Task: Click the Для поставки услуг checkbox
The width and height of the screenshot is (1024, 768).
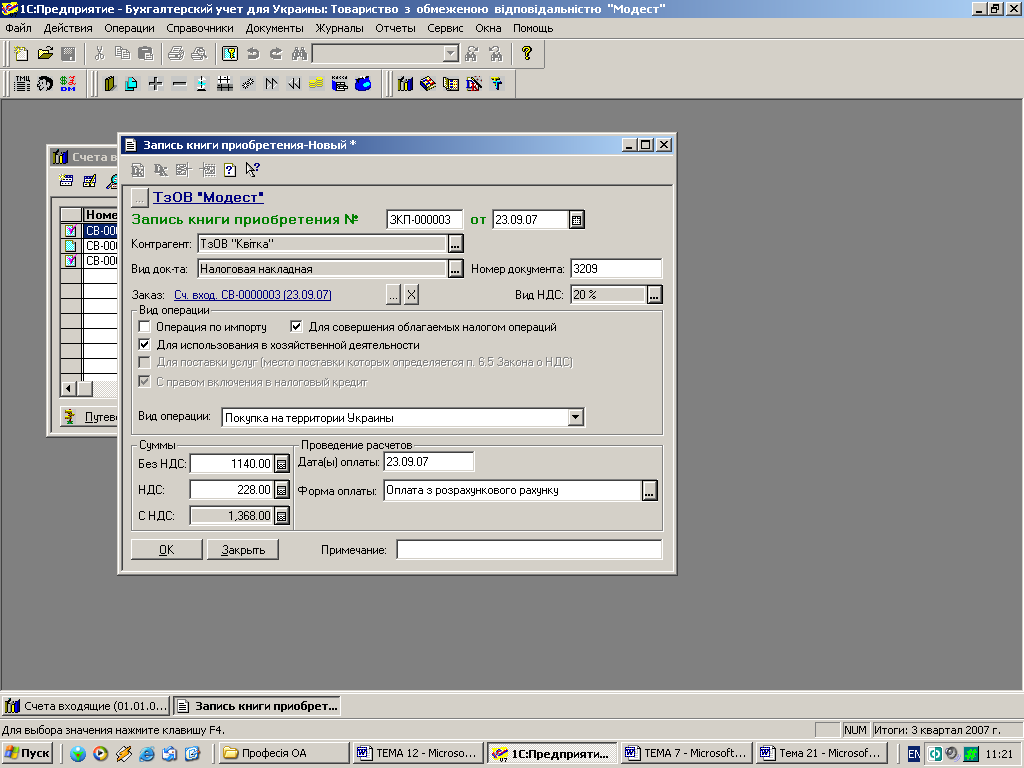Action: click(145, 362)
